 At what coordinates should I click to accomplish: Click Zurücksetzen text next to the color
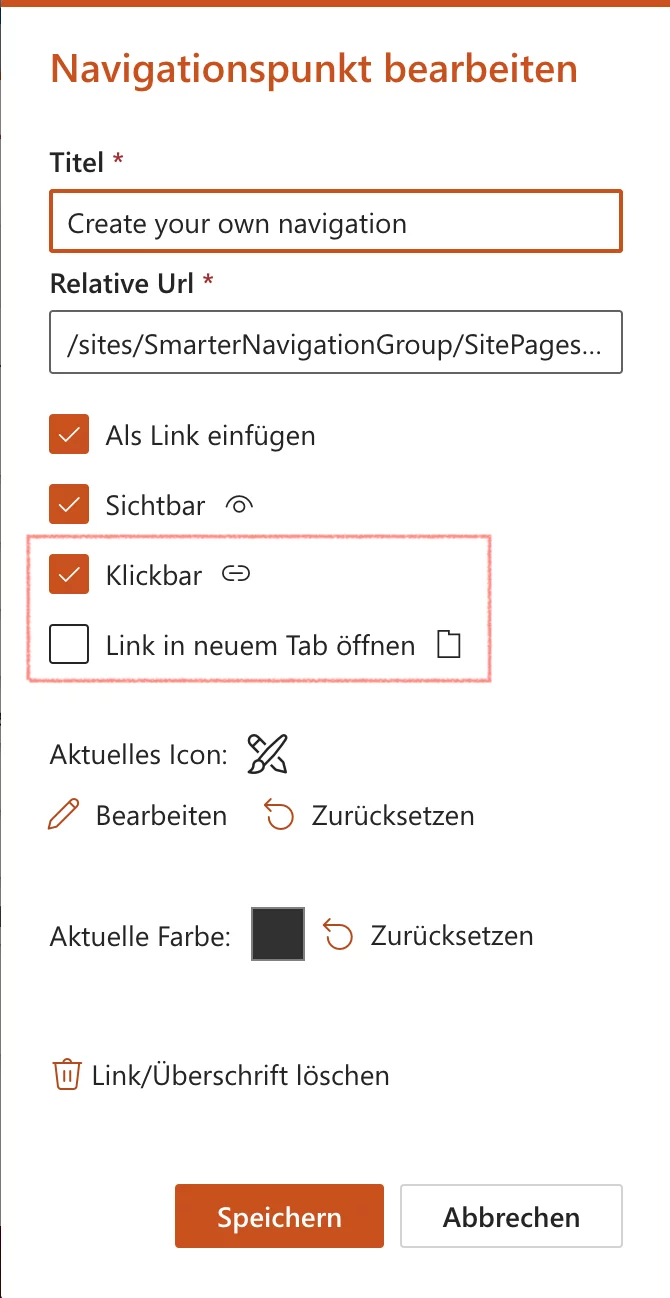coord(452,936)
